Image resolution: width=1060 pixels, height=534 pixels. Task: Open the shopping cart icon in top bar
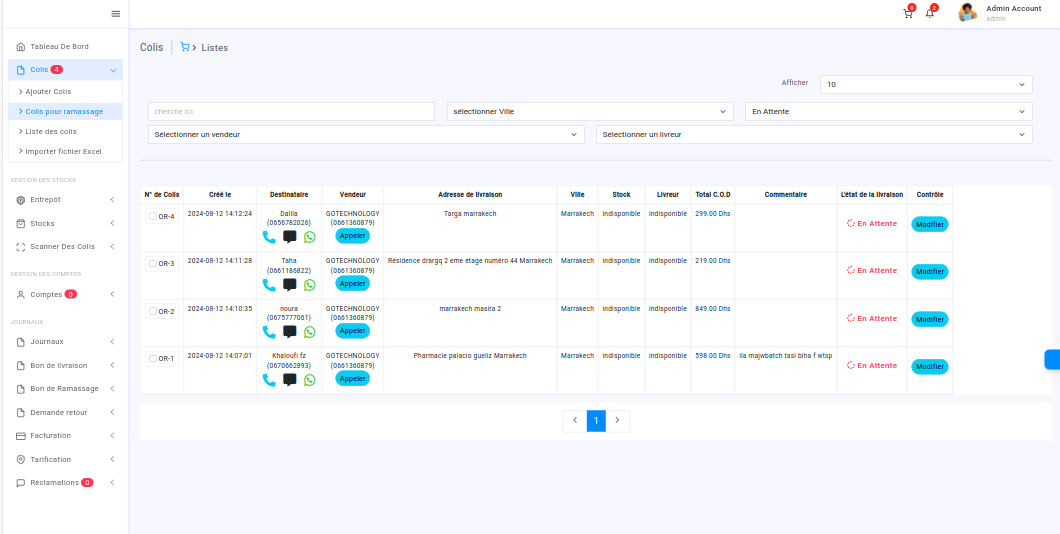907,13
